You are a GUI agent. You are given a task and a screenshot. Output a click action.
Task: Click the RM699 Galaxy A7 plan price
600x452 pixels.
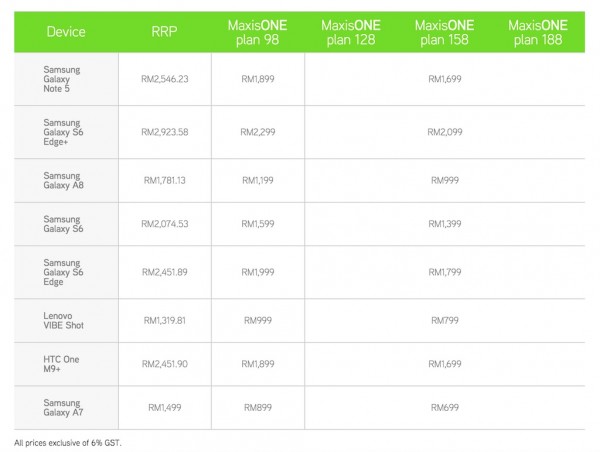pyautogui.click(x=445, y=408)
